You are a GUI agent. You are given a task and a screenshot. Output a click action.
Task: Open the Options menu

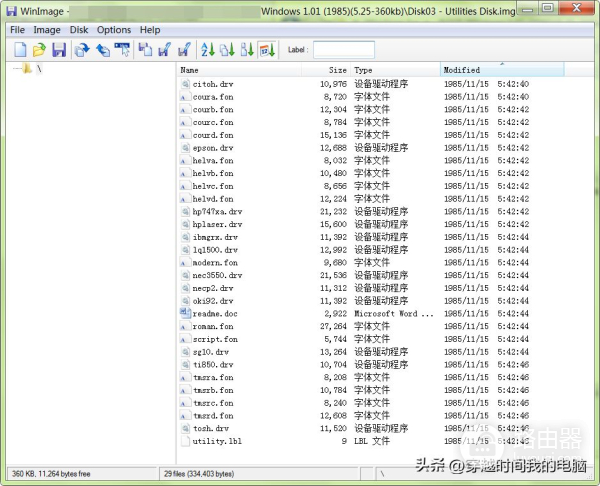point(114,30)
